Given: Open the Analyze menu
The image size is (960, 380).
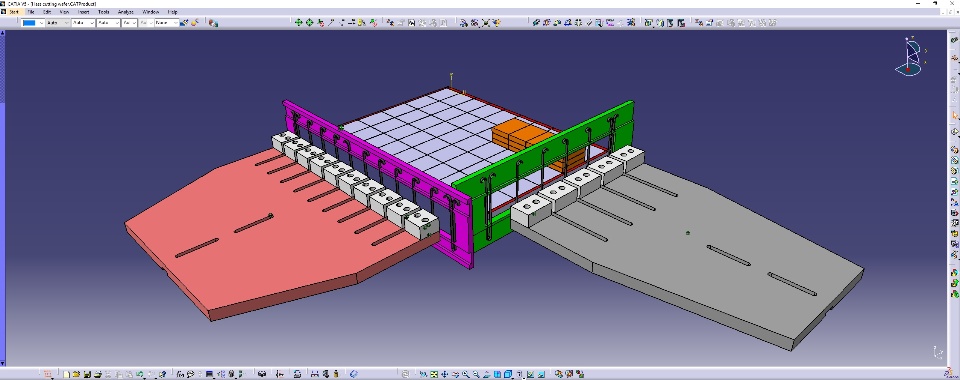Looking at the screenshot, I should [x=126, y=12].
